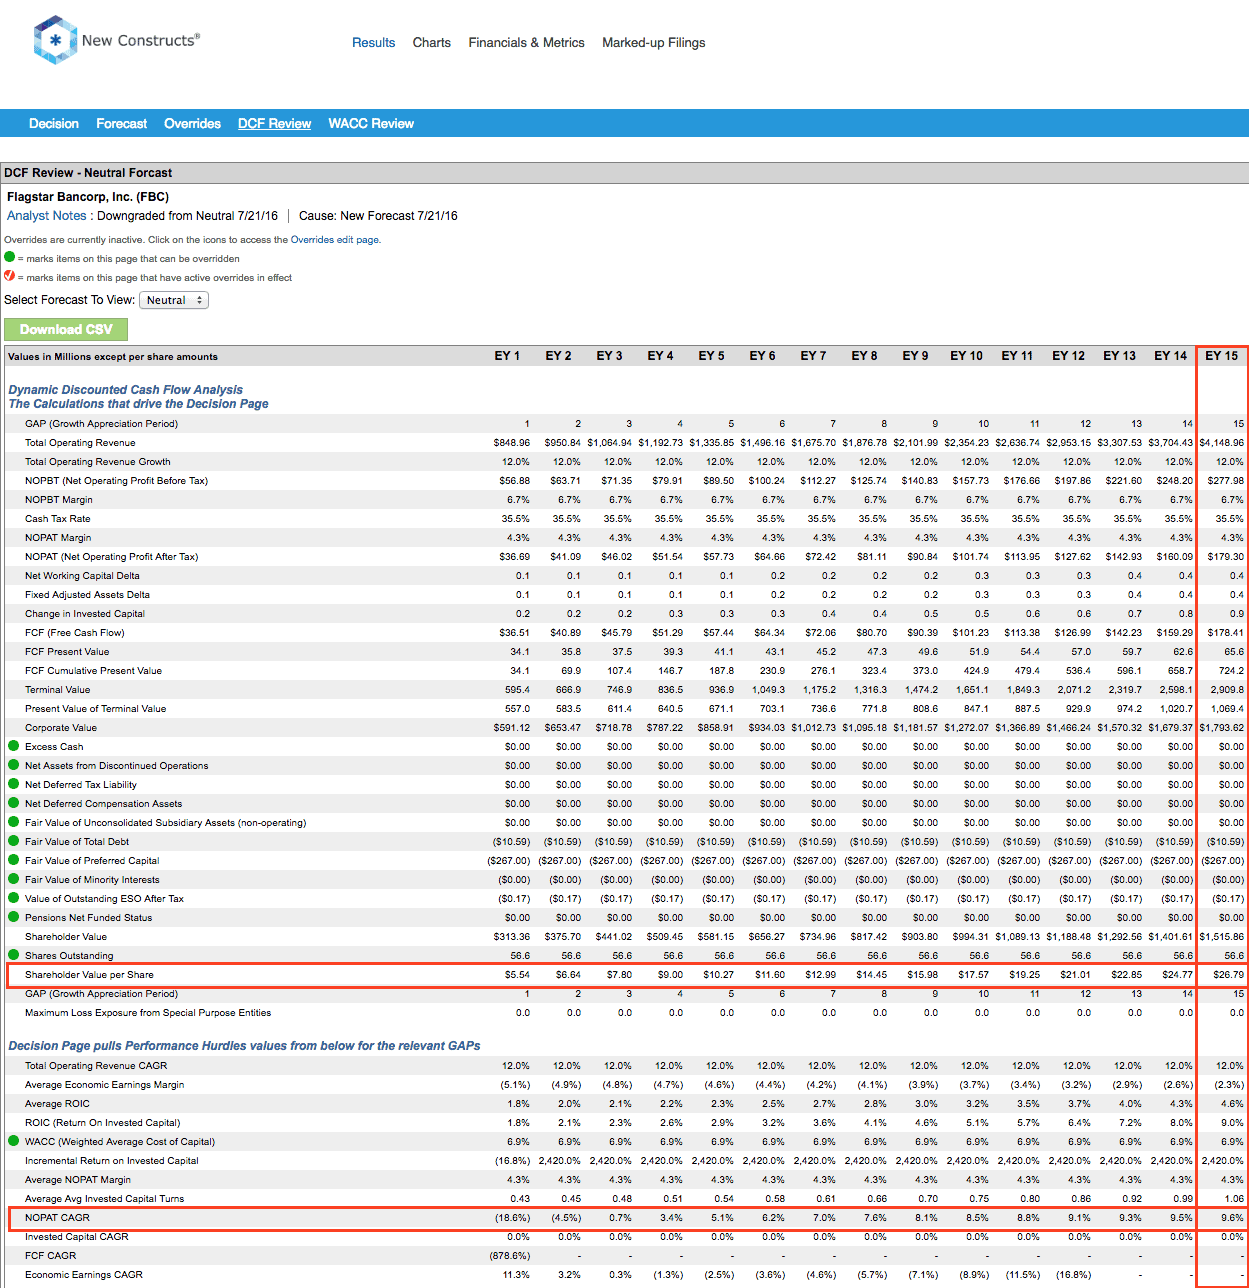Click the '(878.6%)' FCF CAGR cell
The image size is (1249, 1288).
tap(510, 1256)
